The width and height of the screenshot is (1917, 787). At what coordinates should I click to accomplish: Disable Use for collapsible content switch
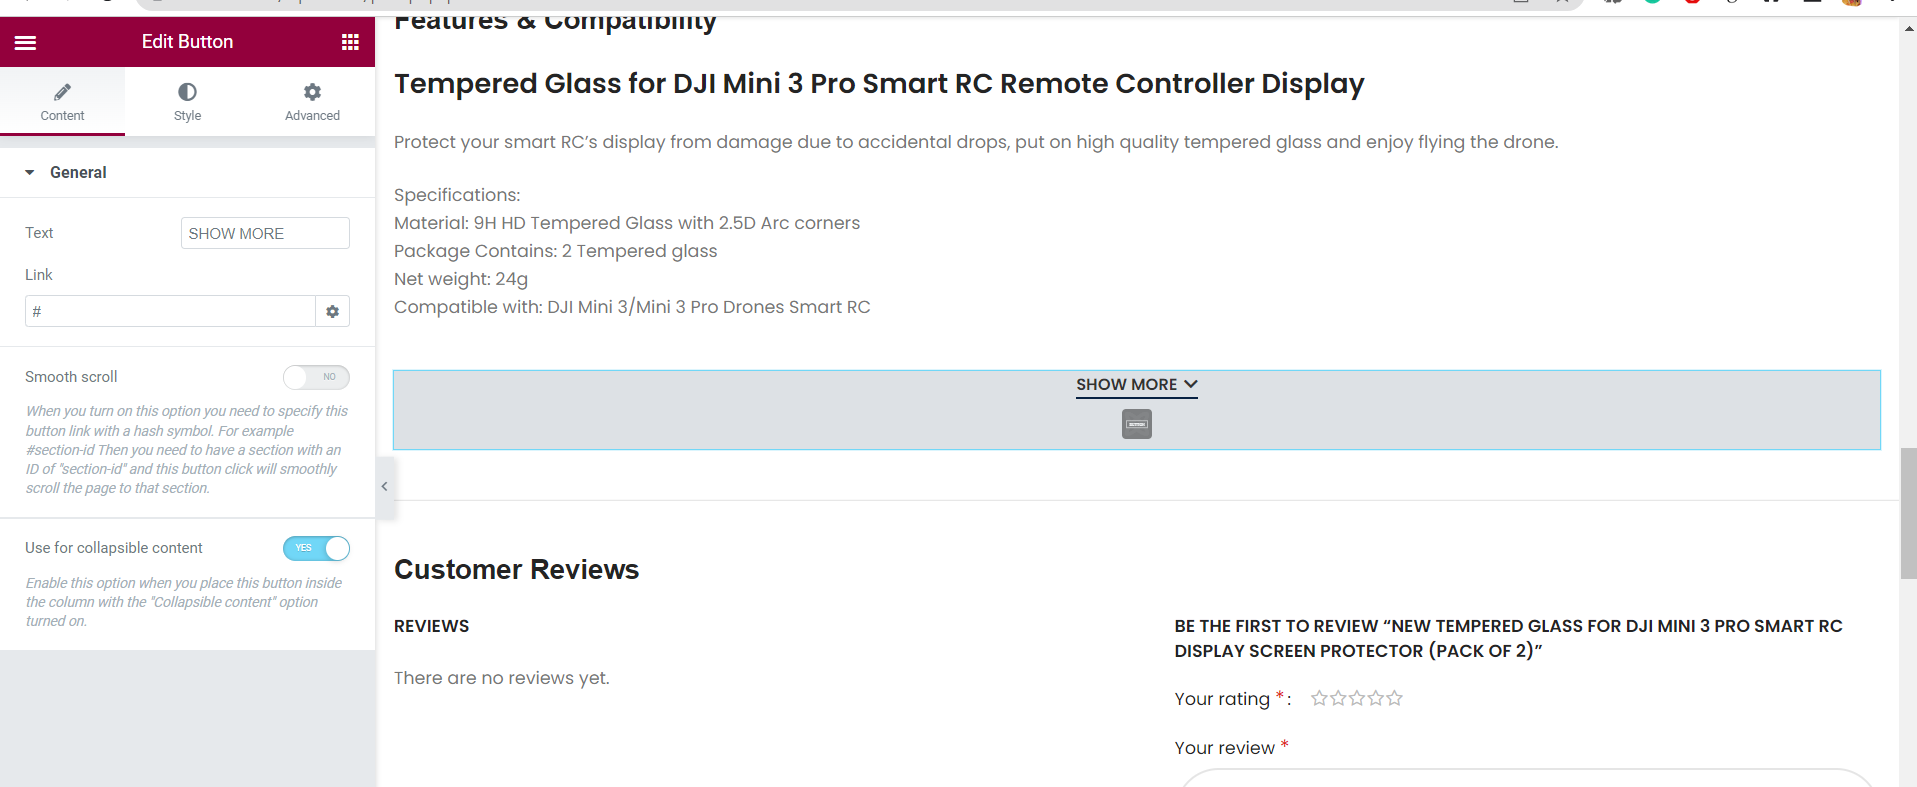pyautogui.click(x=316, y=548)
